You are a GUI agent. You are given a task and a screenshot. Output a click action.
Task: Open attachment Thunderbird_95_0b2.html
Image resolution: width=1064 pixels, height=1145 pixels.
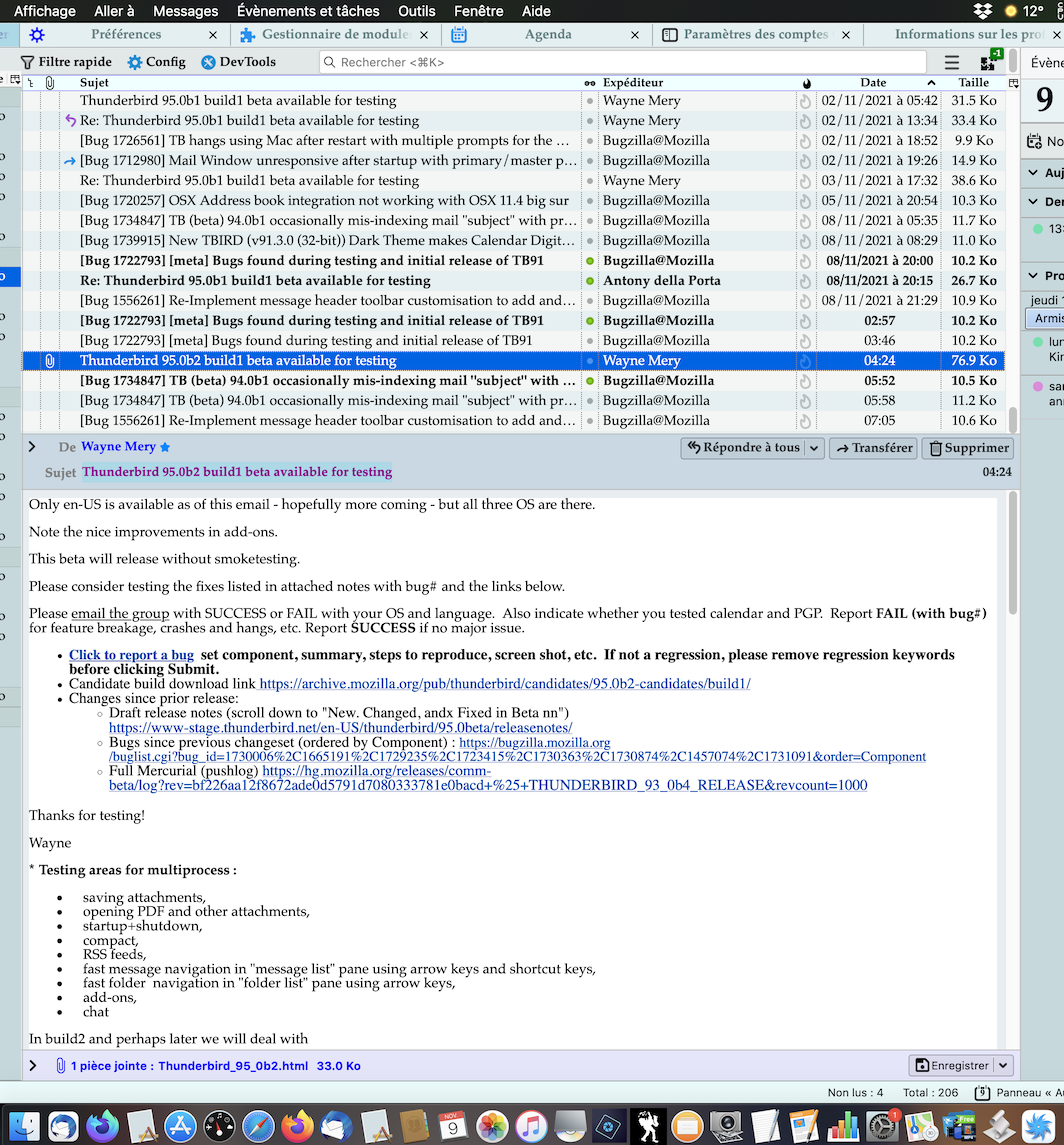click(233, 1066)
